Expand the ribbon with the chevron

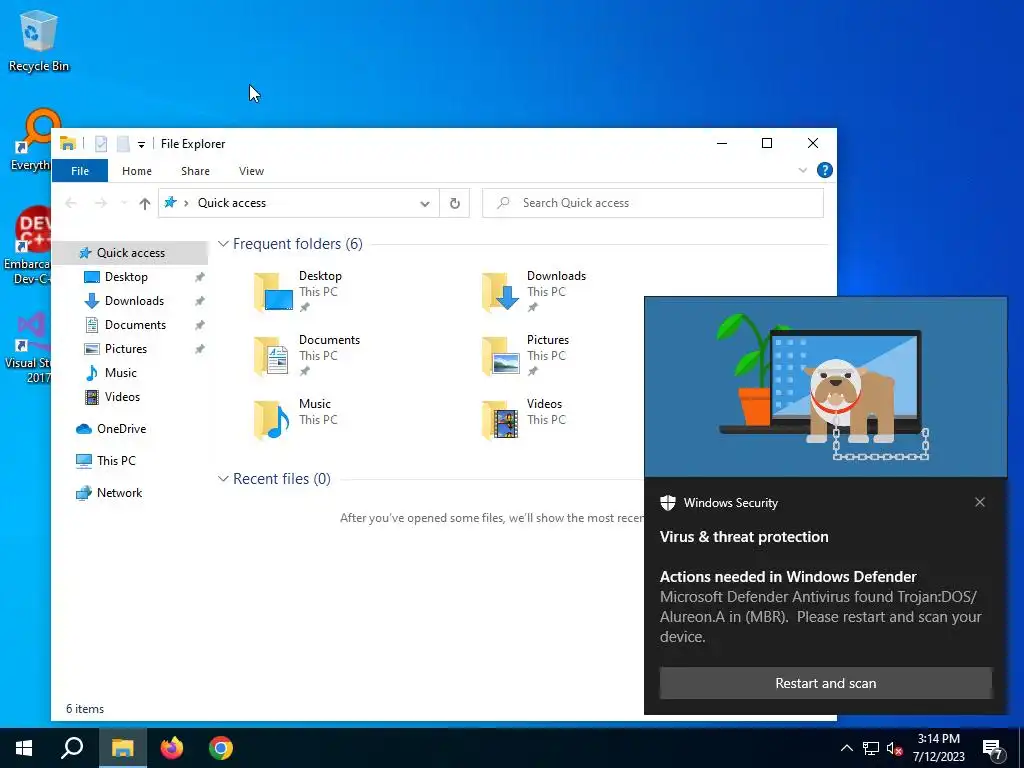[803, 170]
